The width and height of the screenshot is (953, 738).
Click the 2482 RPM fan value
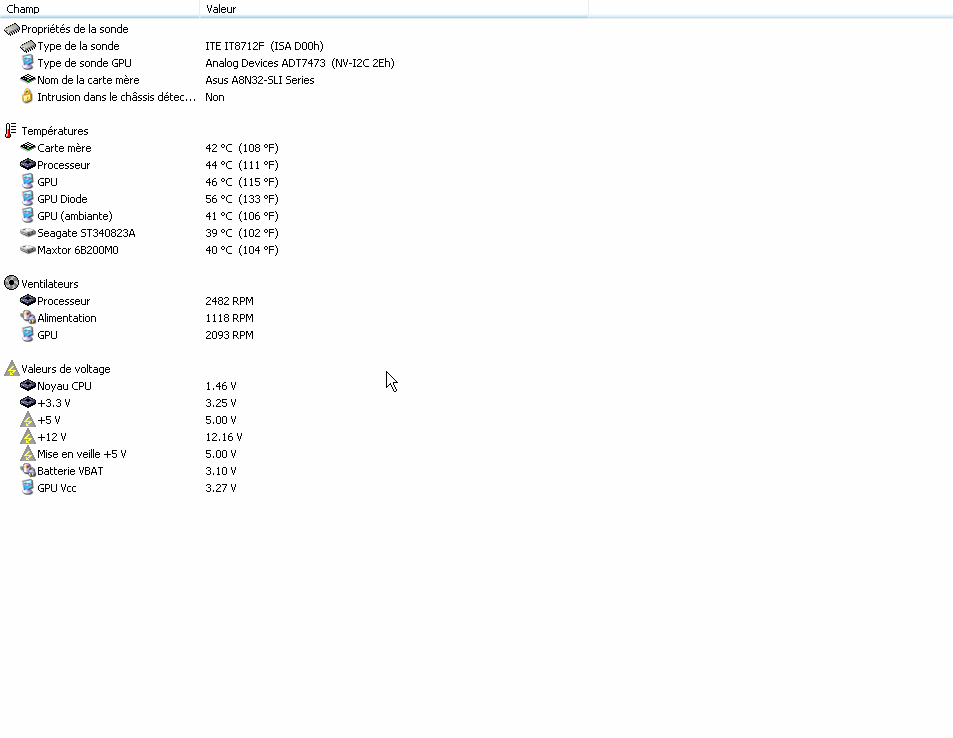(x=230, y=302)
